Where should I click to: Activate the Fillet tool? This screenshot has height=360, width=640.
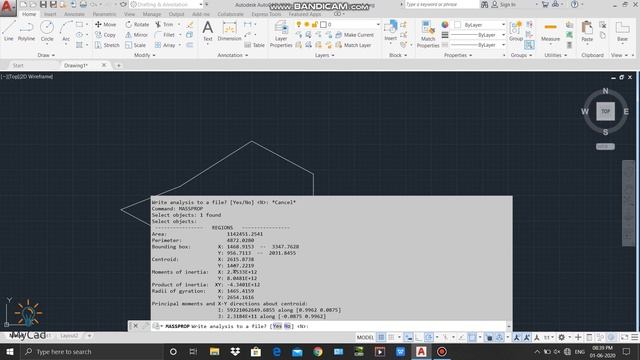coord(164,35)
